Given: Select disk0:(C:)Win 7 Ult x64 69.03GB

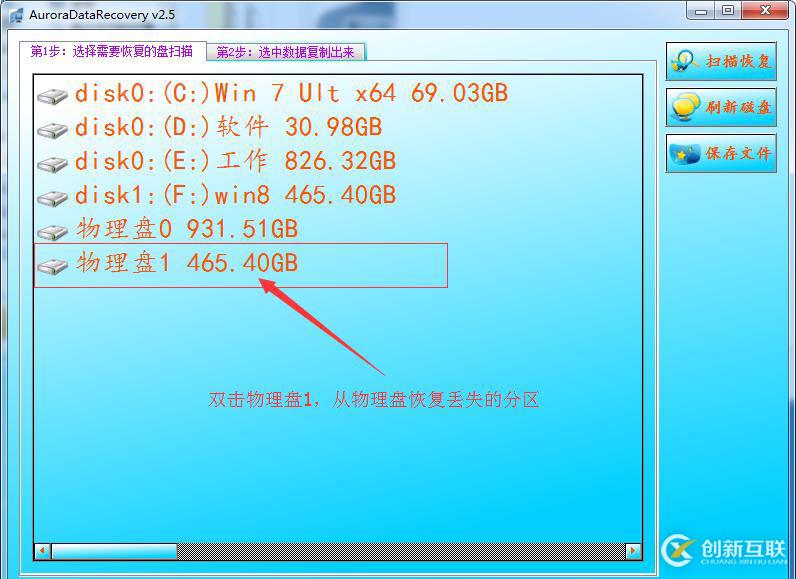Looking at the screenshot, I should (291, 93).
